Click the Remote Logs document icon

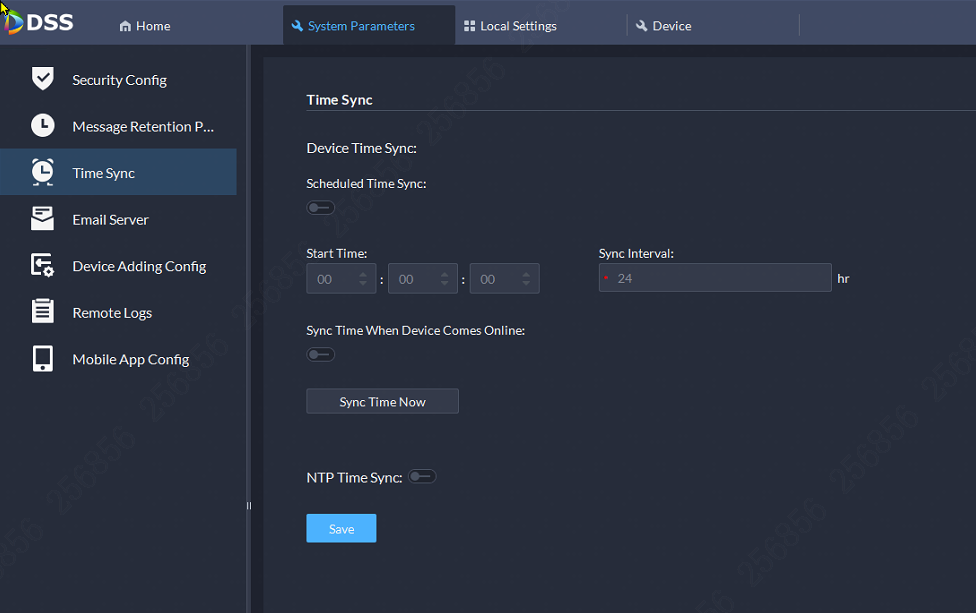coord(42,311)
